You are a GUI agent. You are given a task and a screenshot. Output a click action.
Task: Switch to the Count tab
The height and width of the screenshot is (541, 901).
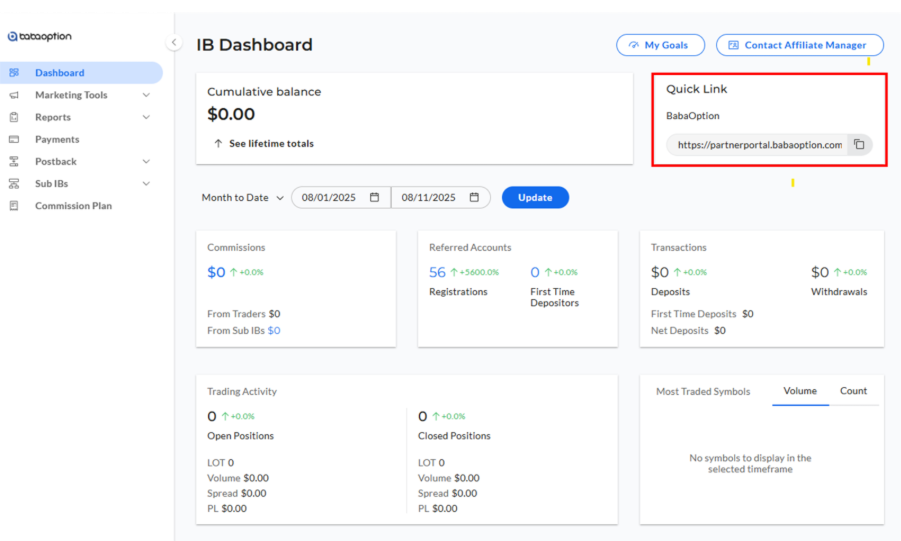coord(853,391)
